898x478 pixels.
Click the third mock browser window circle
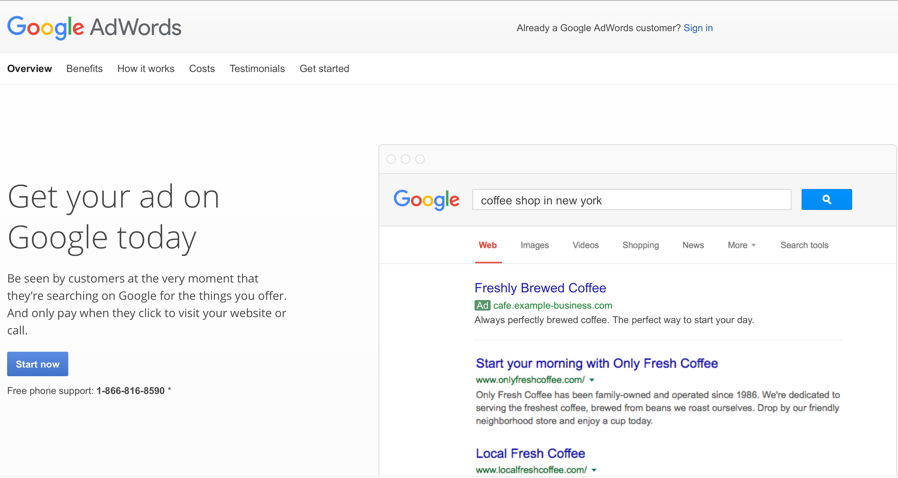pyautogui.click(x=420, y=159)
